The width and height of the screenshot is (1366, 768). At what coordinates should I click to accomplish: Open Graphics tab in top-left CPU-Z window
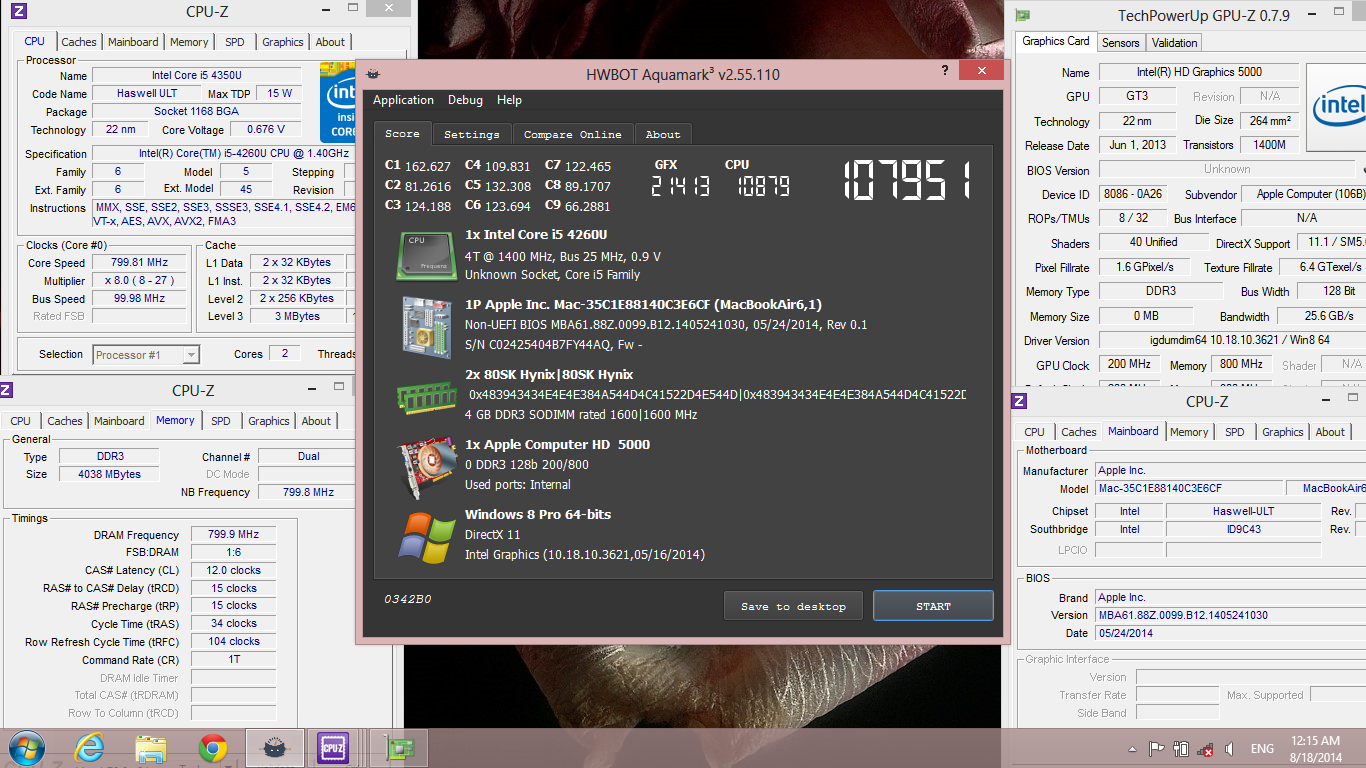(283, 42)
